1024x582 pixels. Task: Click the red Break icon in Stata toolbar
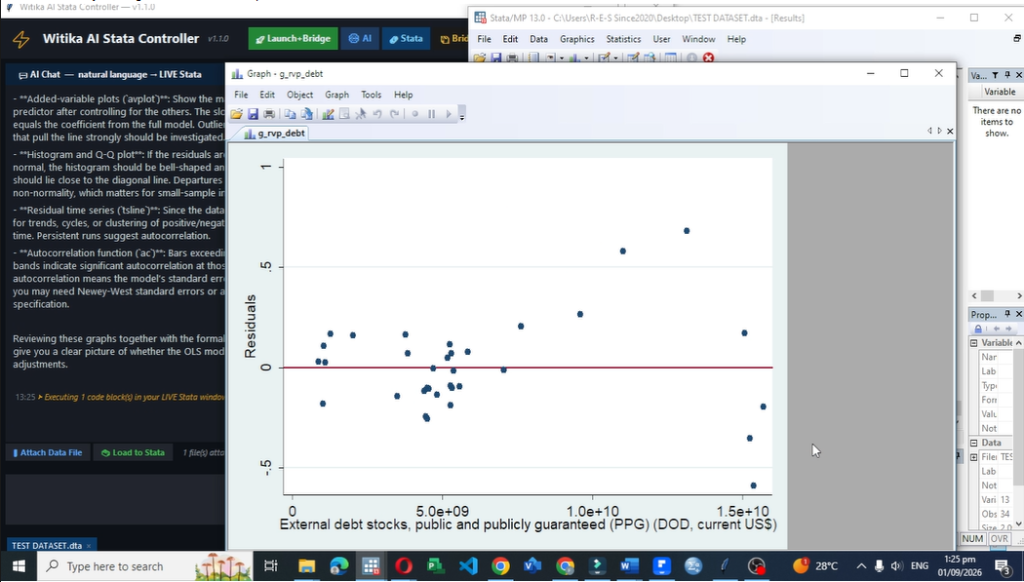point(708,57)
